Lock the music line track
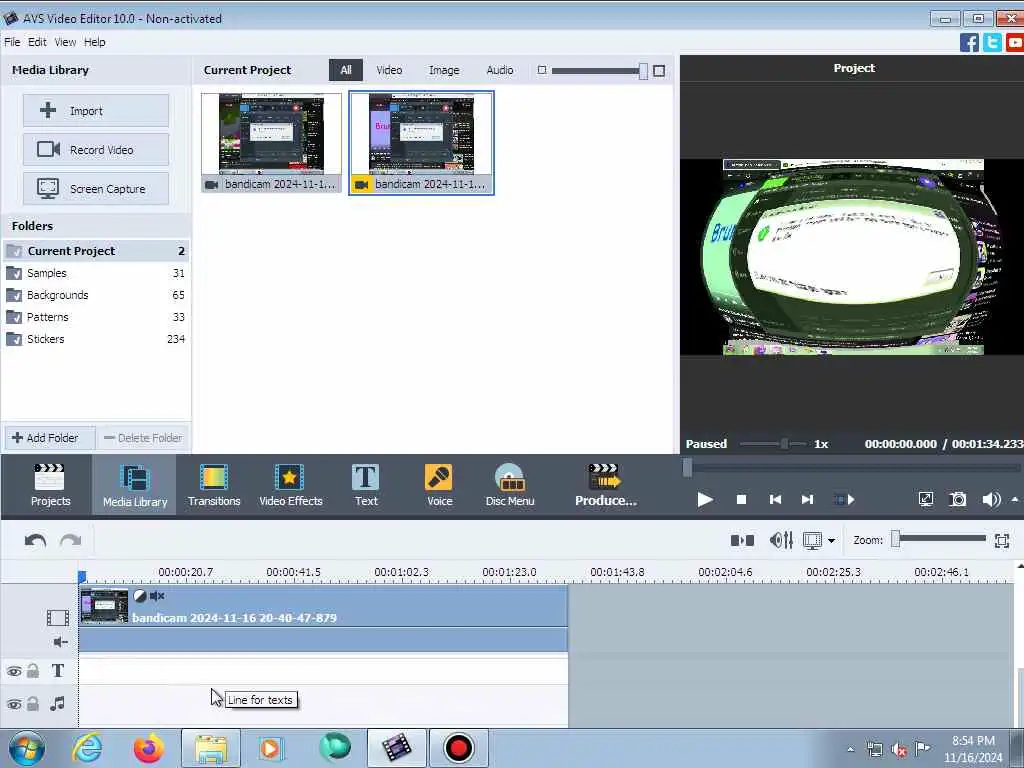The height and width of the screenshot is (768, 1024). coord(33,703)
